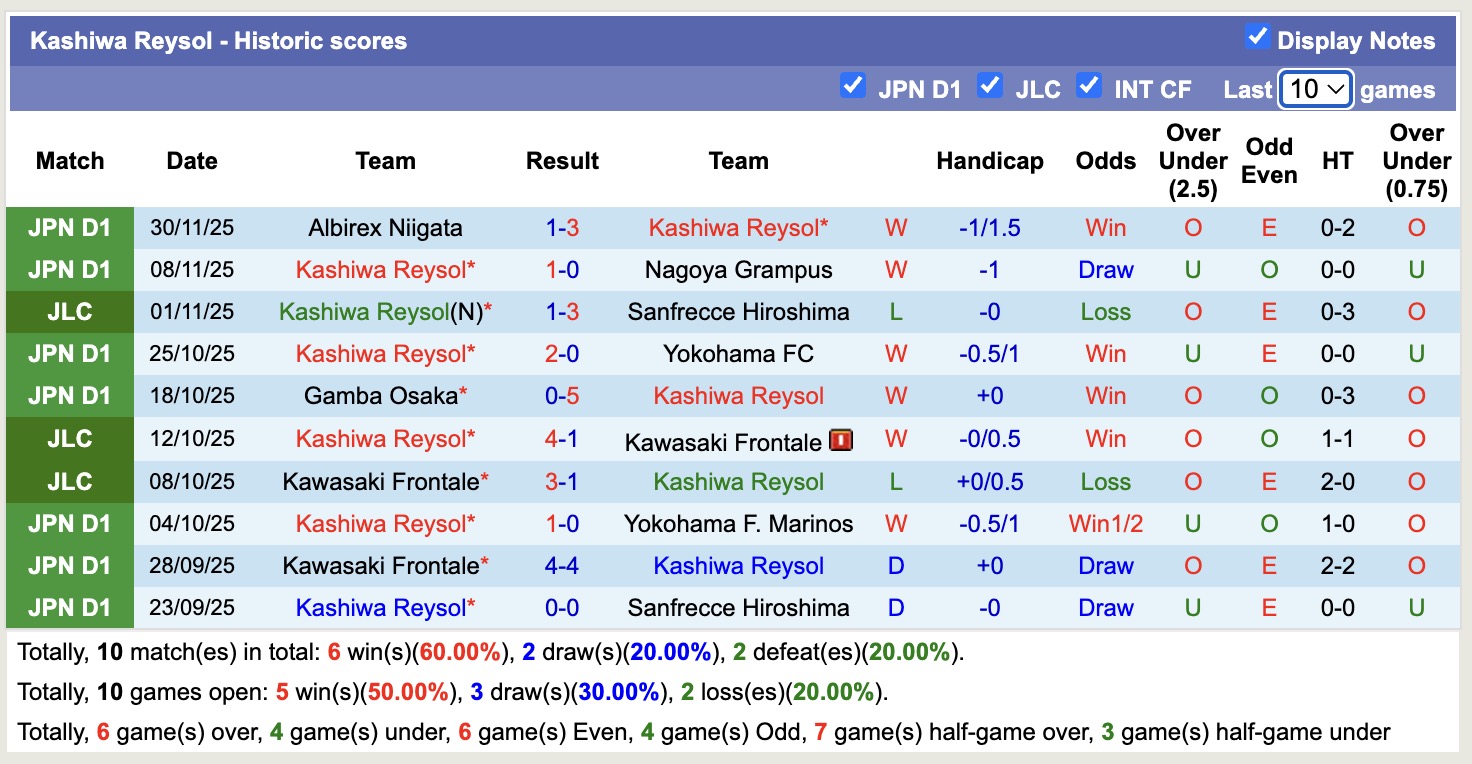Open the 1-3 result of the 30/11/25 match
Screen dimensions: 1472x764
pos(562,227)
